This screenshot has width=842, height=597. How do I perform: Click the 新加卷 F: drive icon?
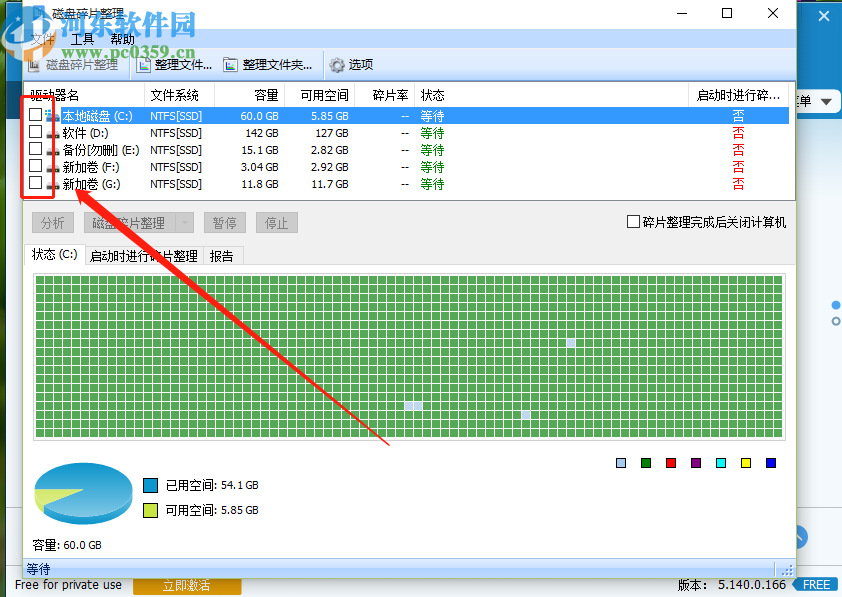tap(52, 168)
